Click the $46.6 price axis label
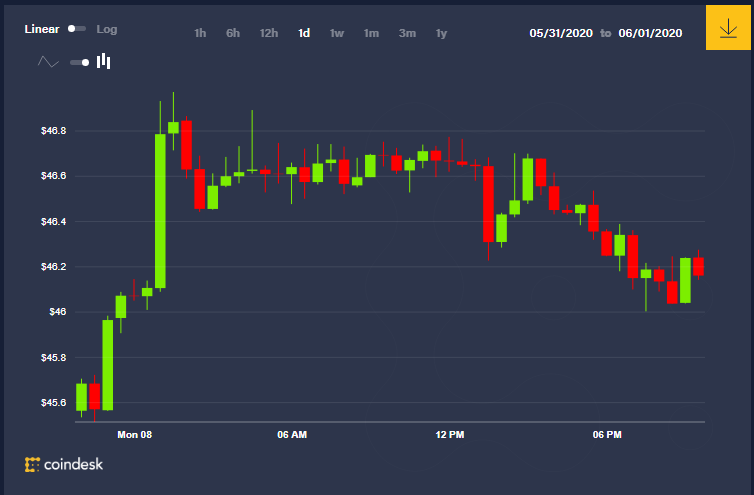This screenshot has height=495, width=754. click(x=54, y=176)
